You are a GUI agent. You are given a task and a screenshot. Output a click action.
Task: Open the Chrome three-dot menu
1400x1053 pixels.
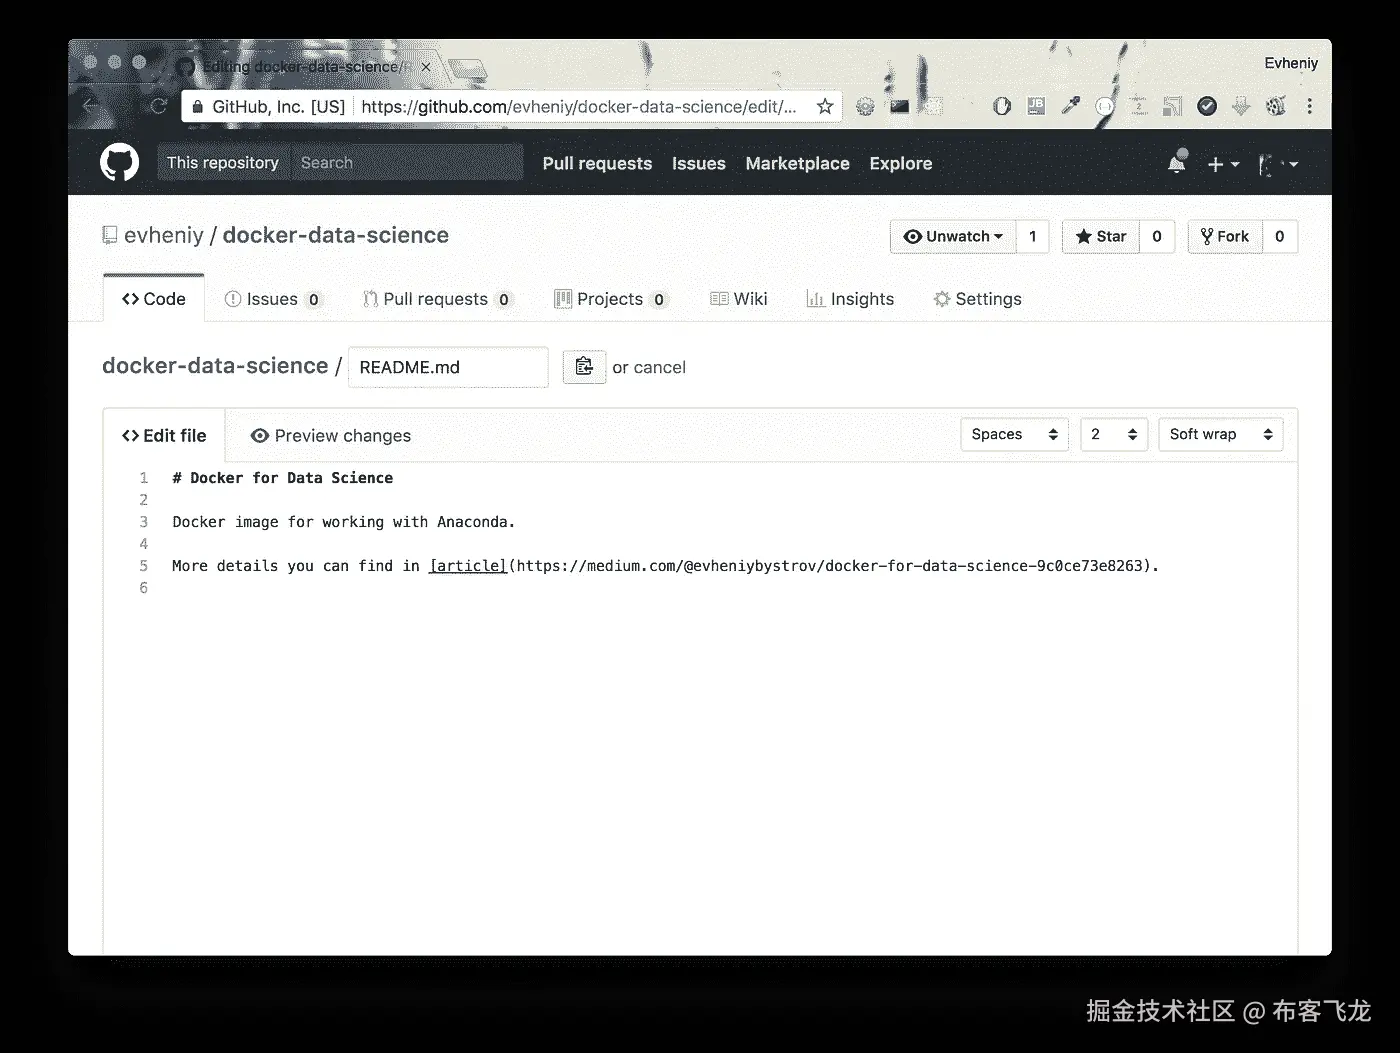tap(1310, 106)
